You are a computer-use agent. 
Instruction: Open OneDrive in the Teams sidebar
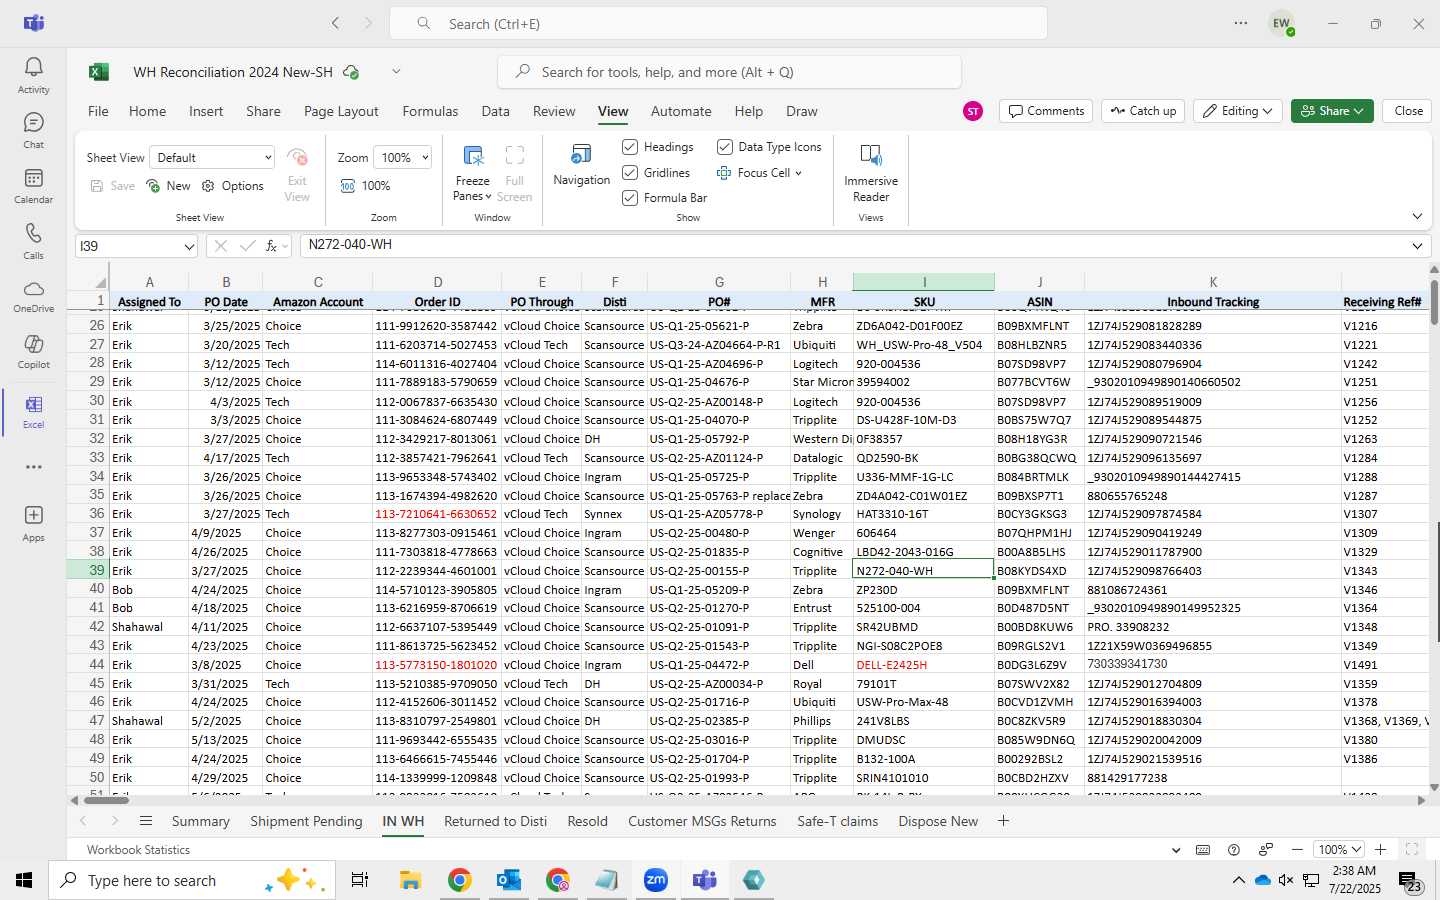[x=33, y=295]
